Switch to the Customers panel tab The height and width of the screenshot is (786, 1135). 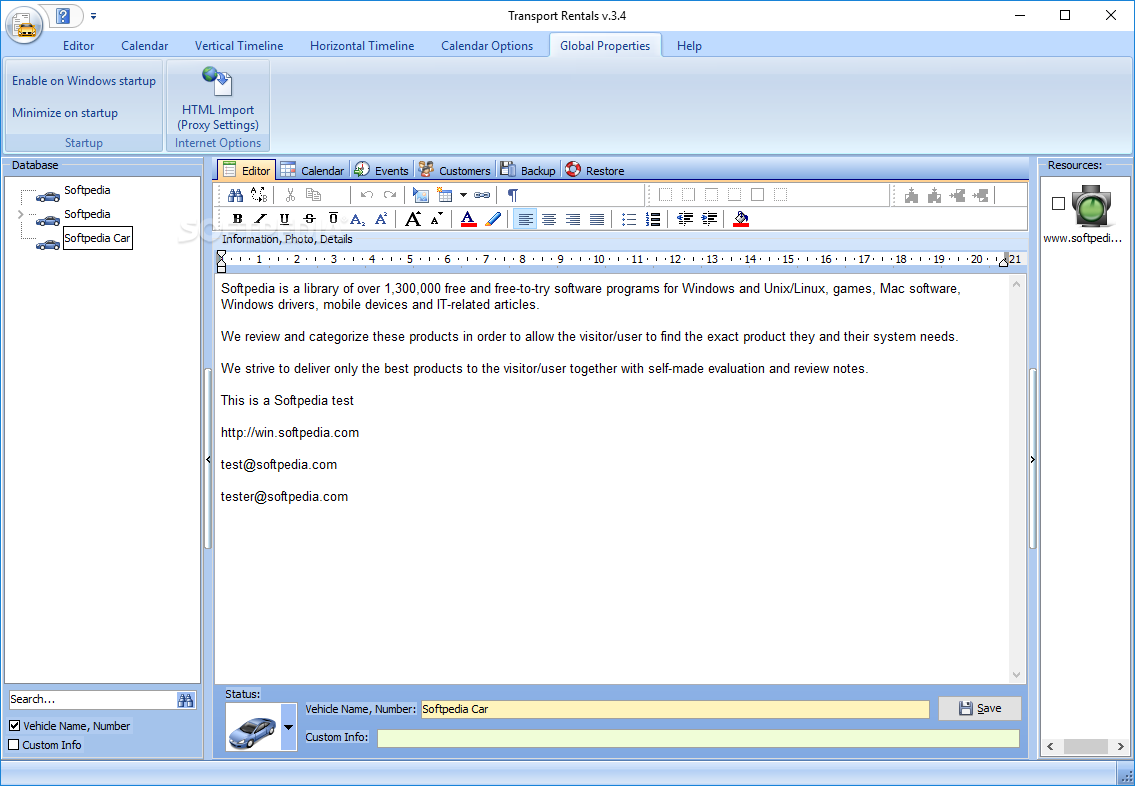tap(455, 171)
